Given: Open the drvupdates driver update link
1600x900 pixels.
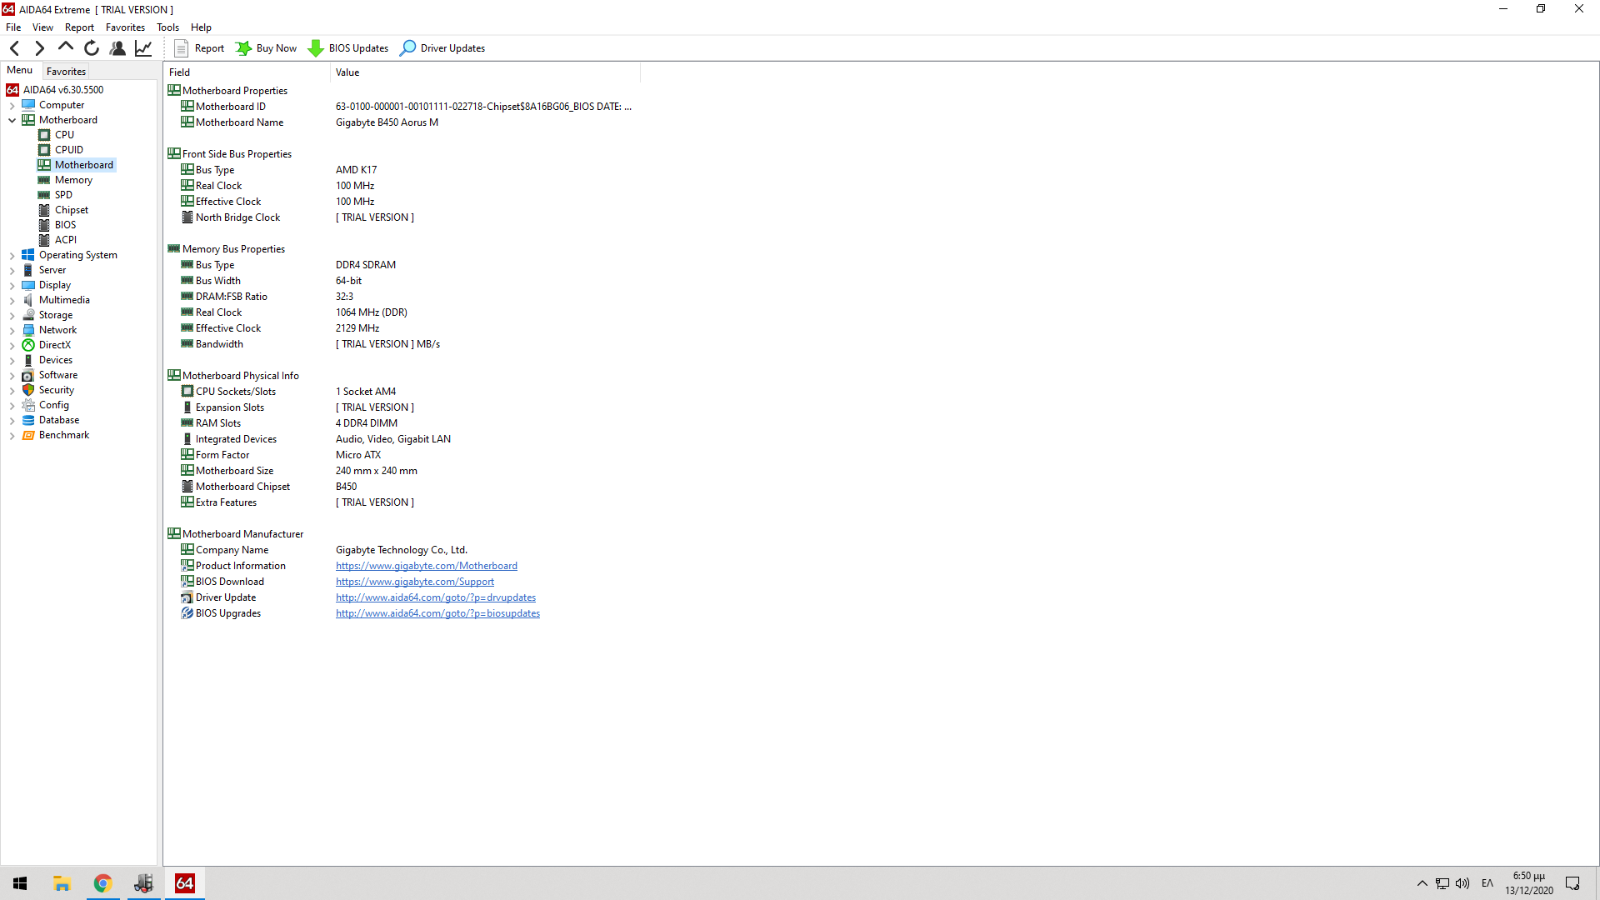Looking at the screenshot, I should click(436, 598).
